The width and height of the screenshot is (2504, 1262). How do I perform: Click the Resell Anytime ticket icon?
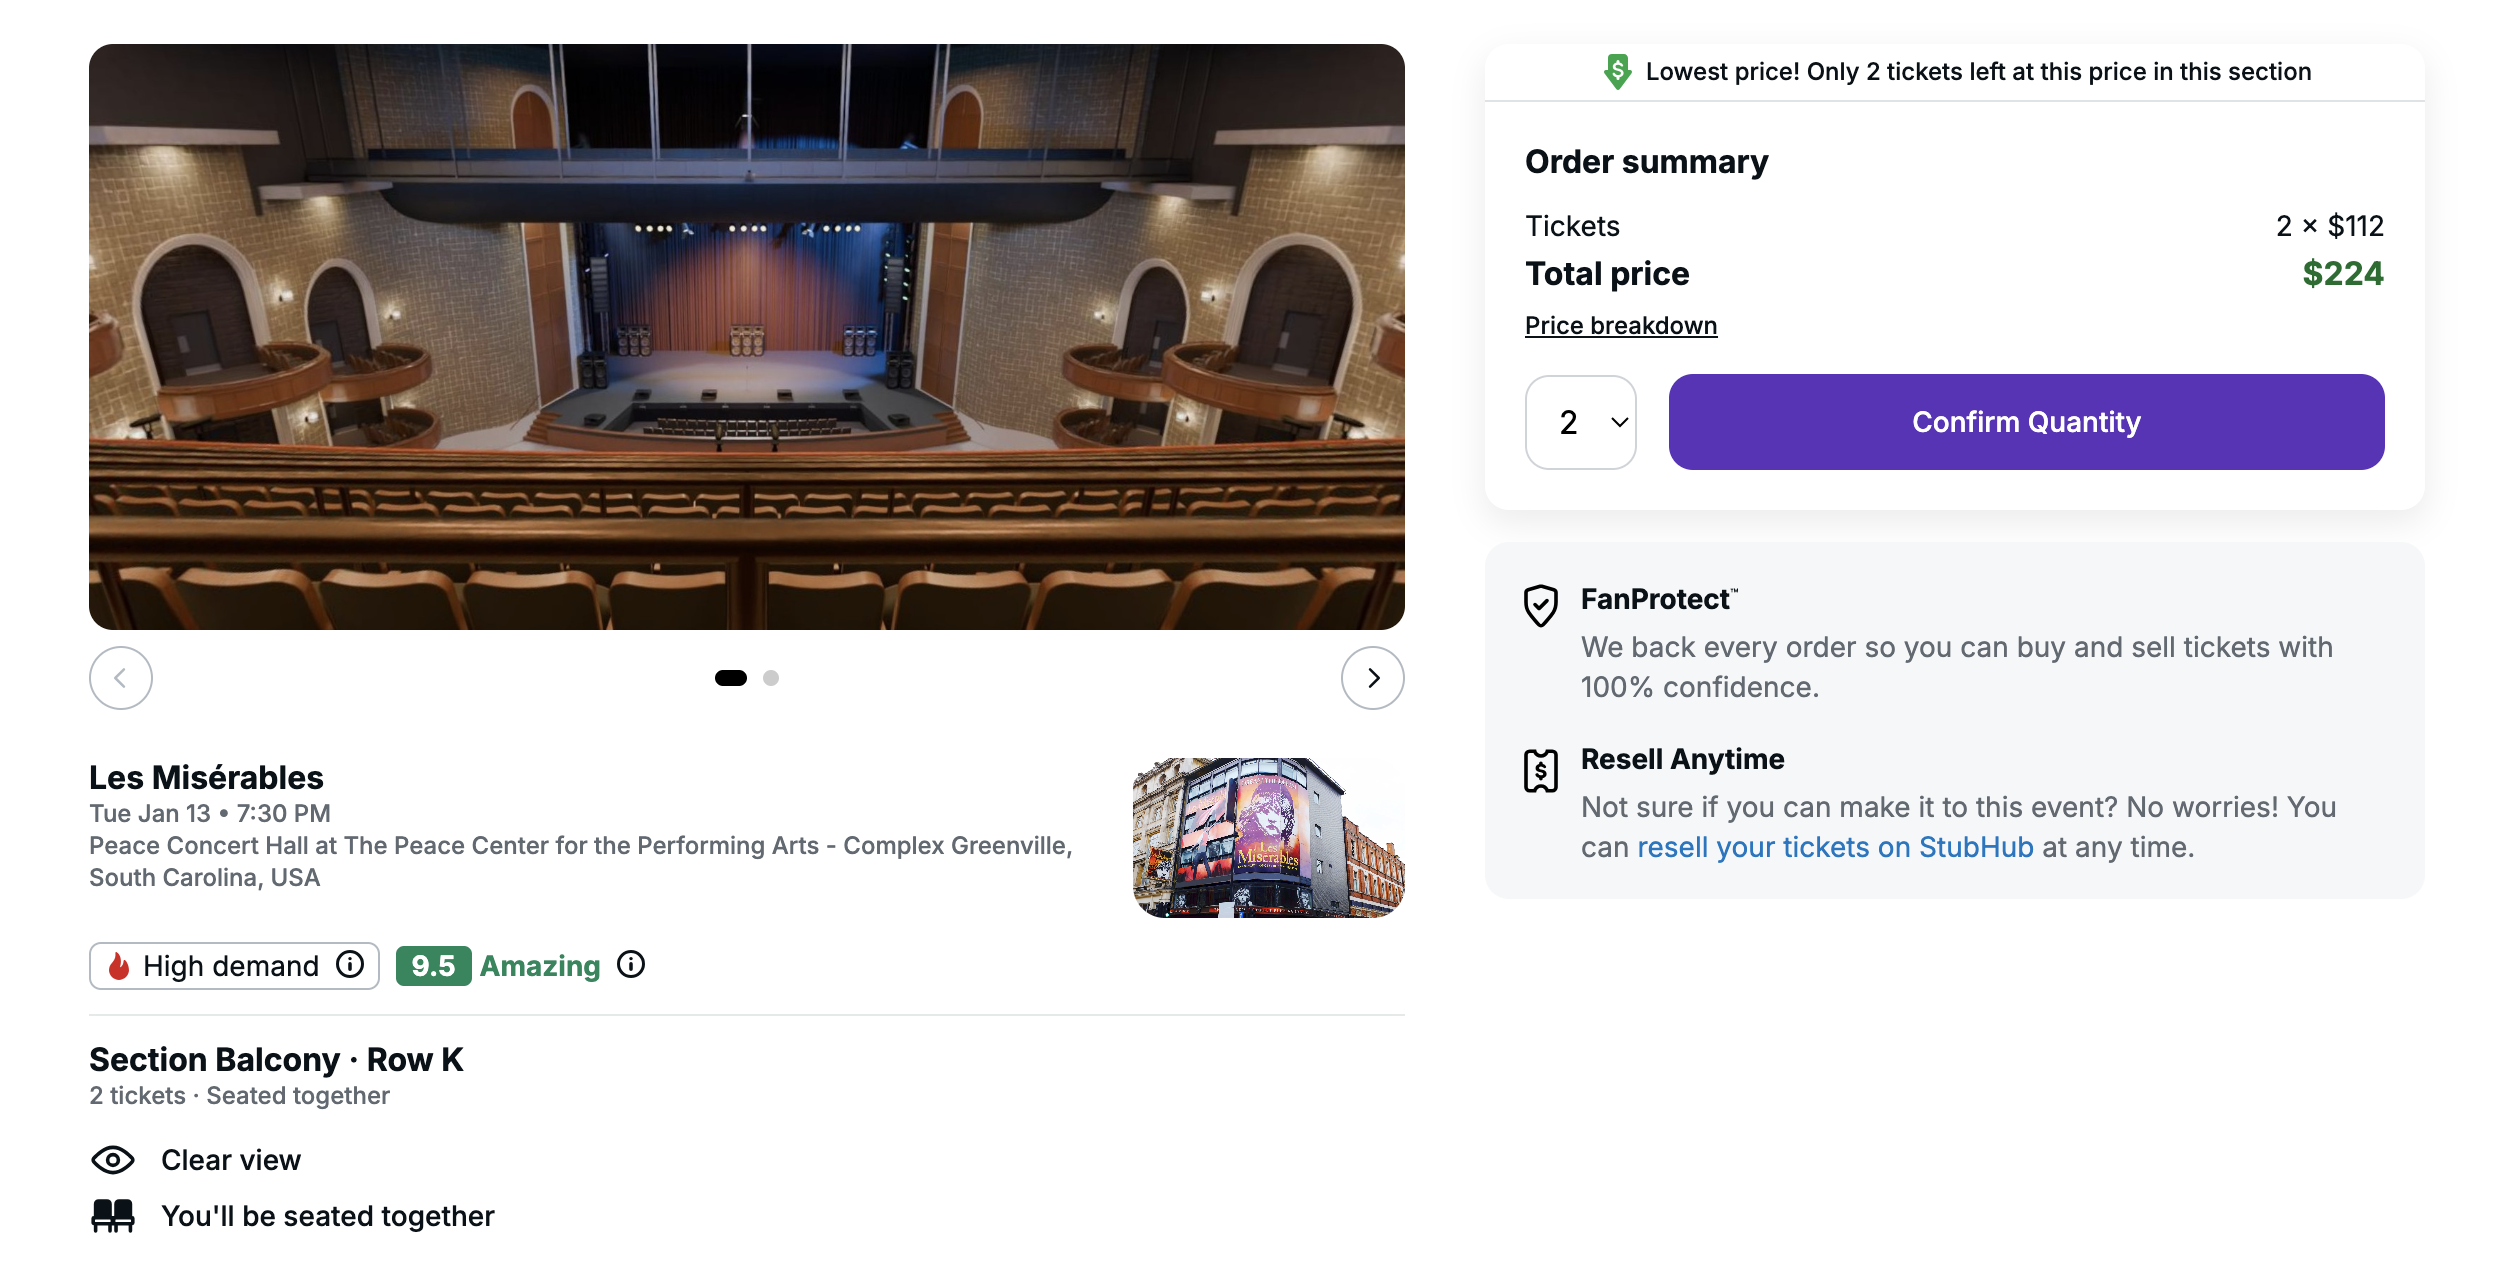pos(1539,768)
